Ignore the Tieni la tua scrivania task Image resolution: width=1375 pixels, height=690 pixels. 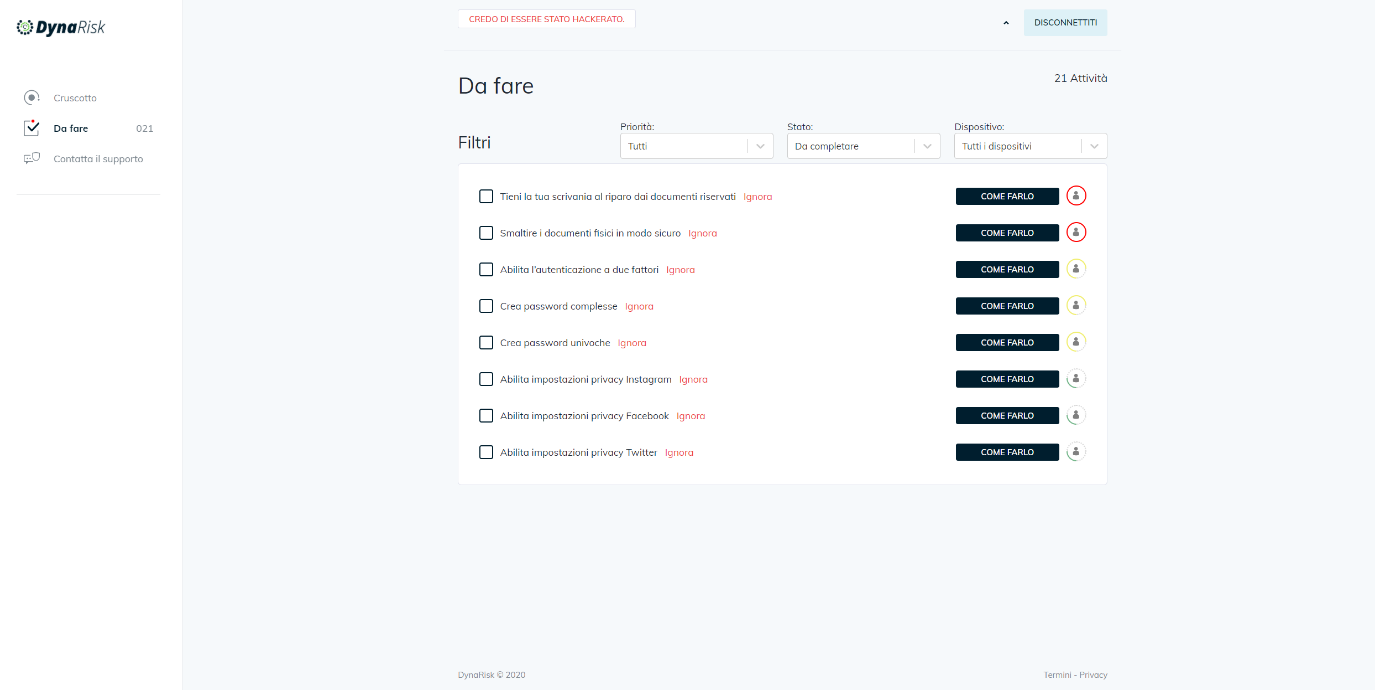point(758,196)
